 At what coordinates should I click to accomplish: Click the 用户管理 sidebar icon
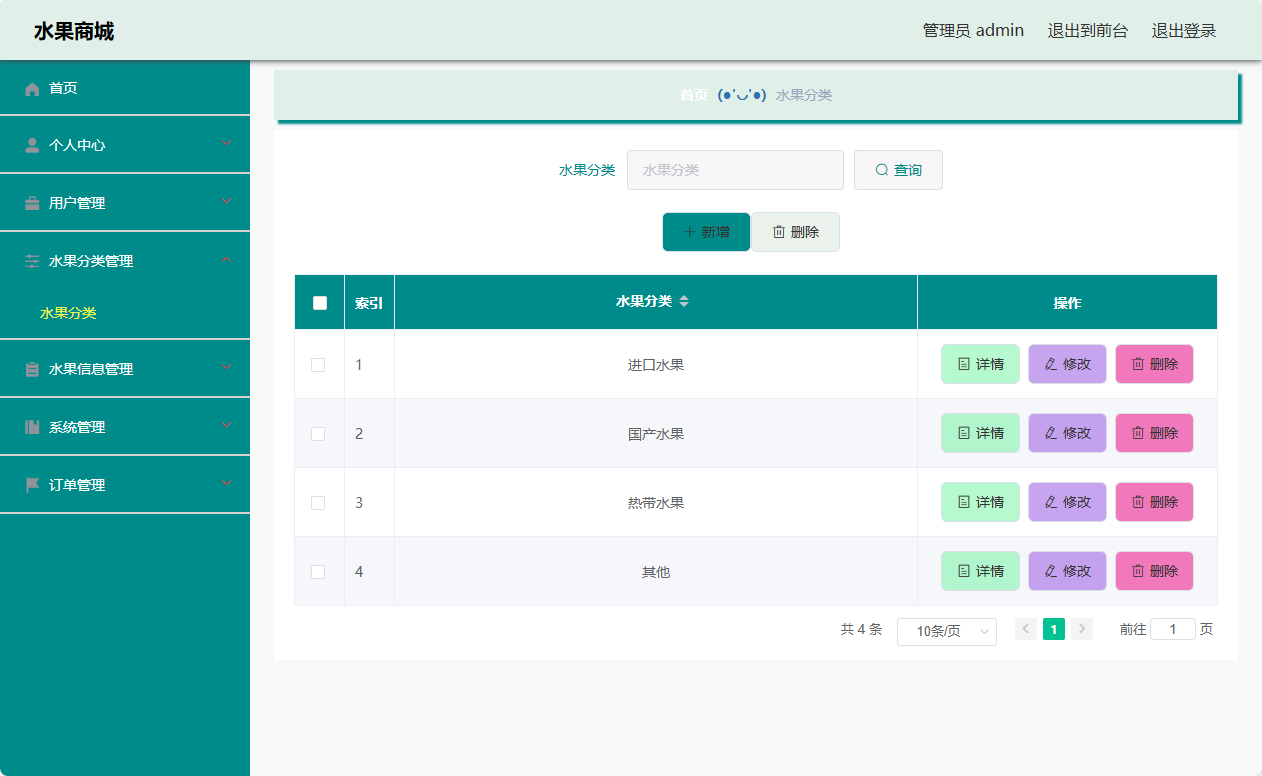tap(31, 201)
